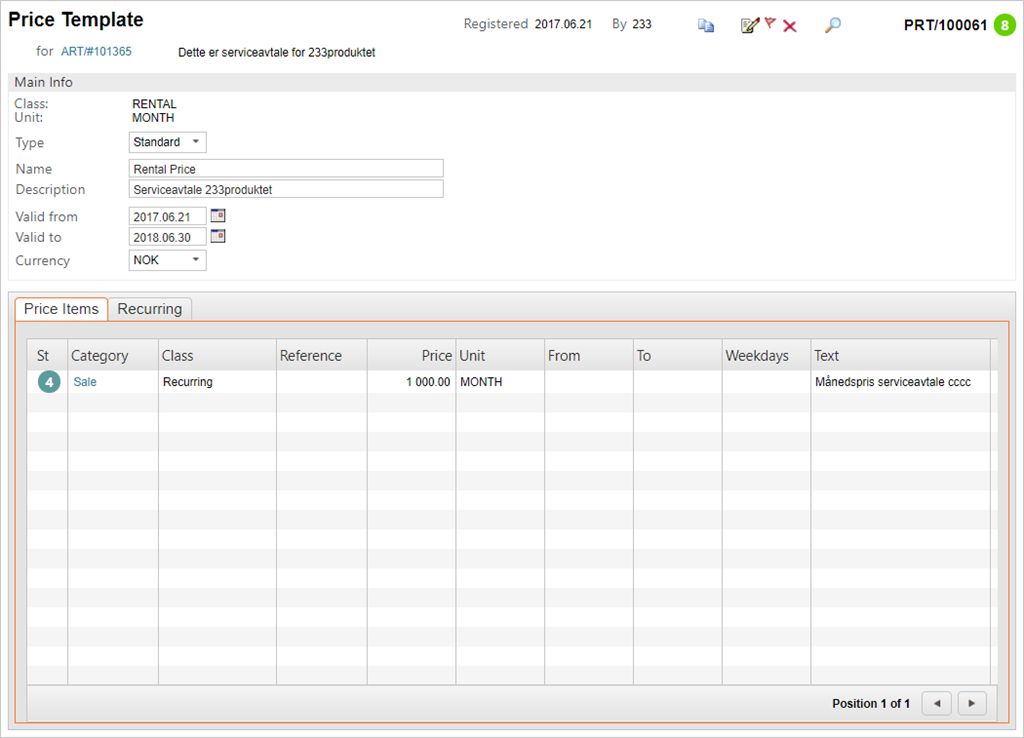Click the small red flag icon
Screen dimensions: 1024x738
tap(770, 23)
